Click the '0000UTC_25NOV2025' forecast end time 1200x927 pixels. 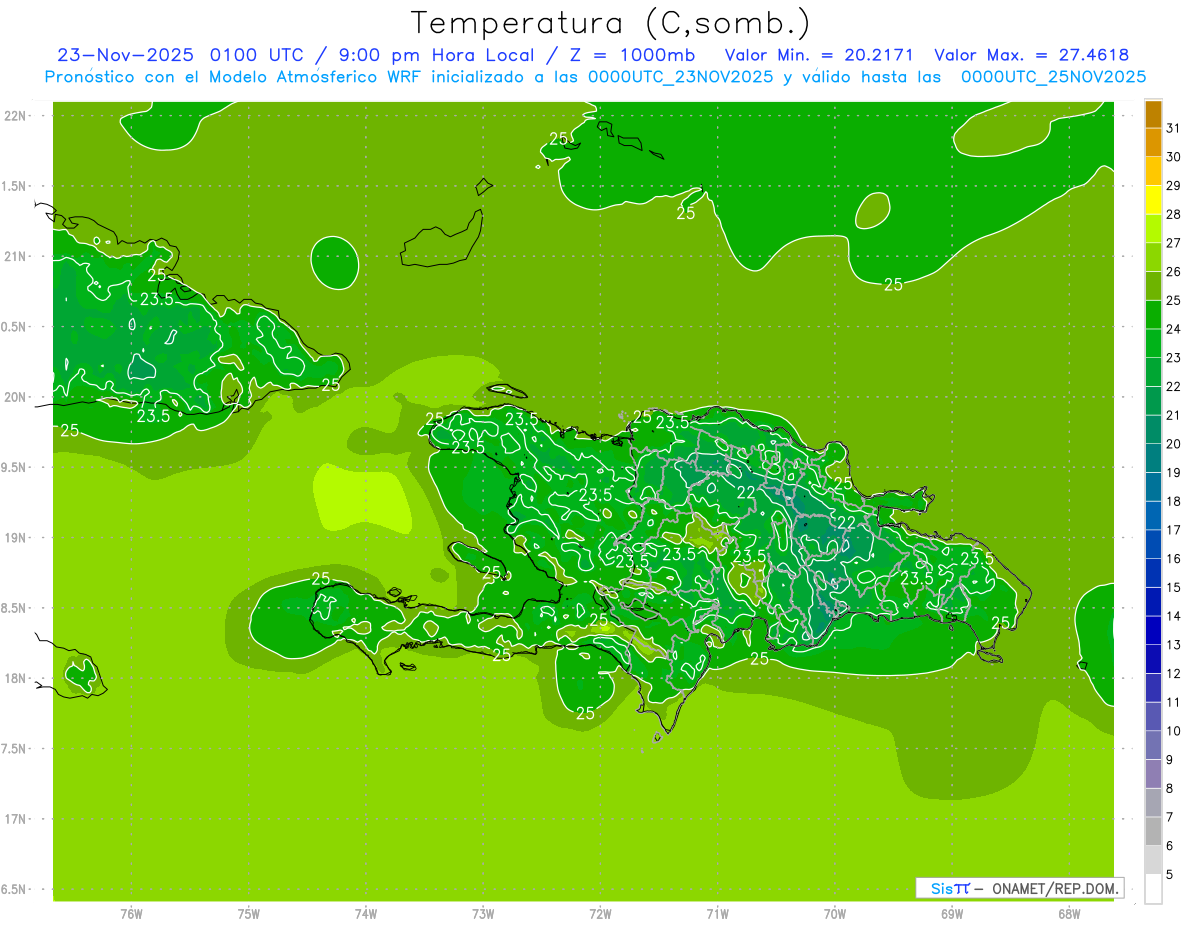coord(1053,77)
